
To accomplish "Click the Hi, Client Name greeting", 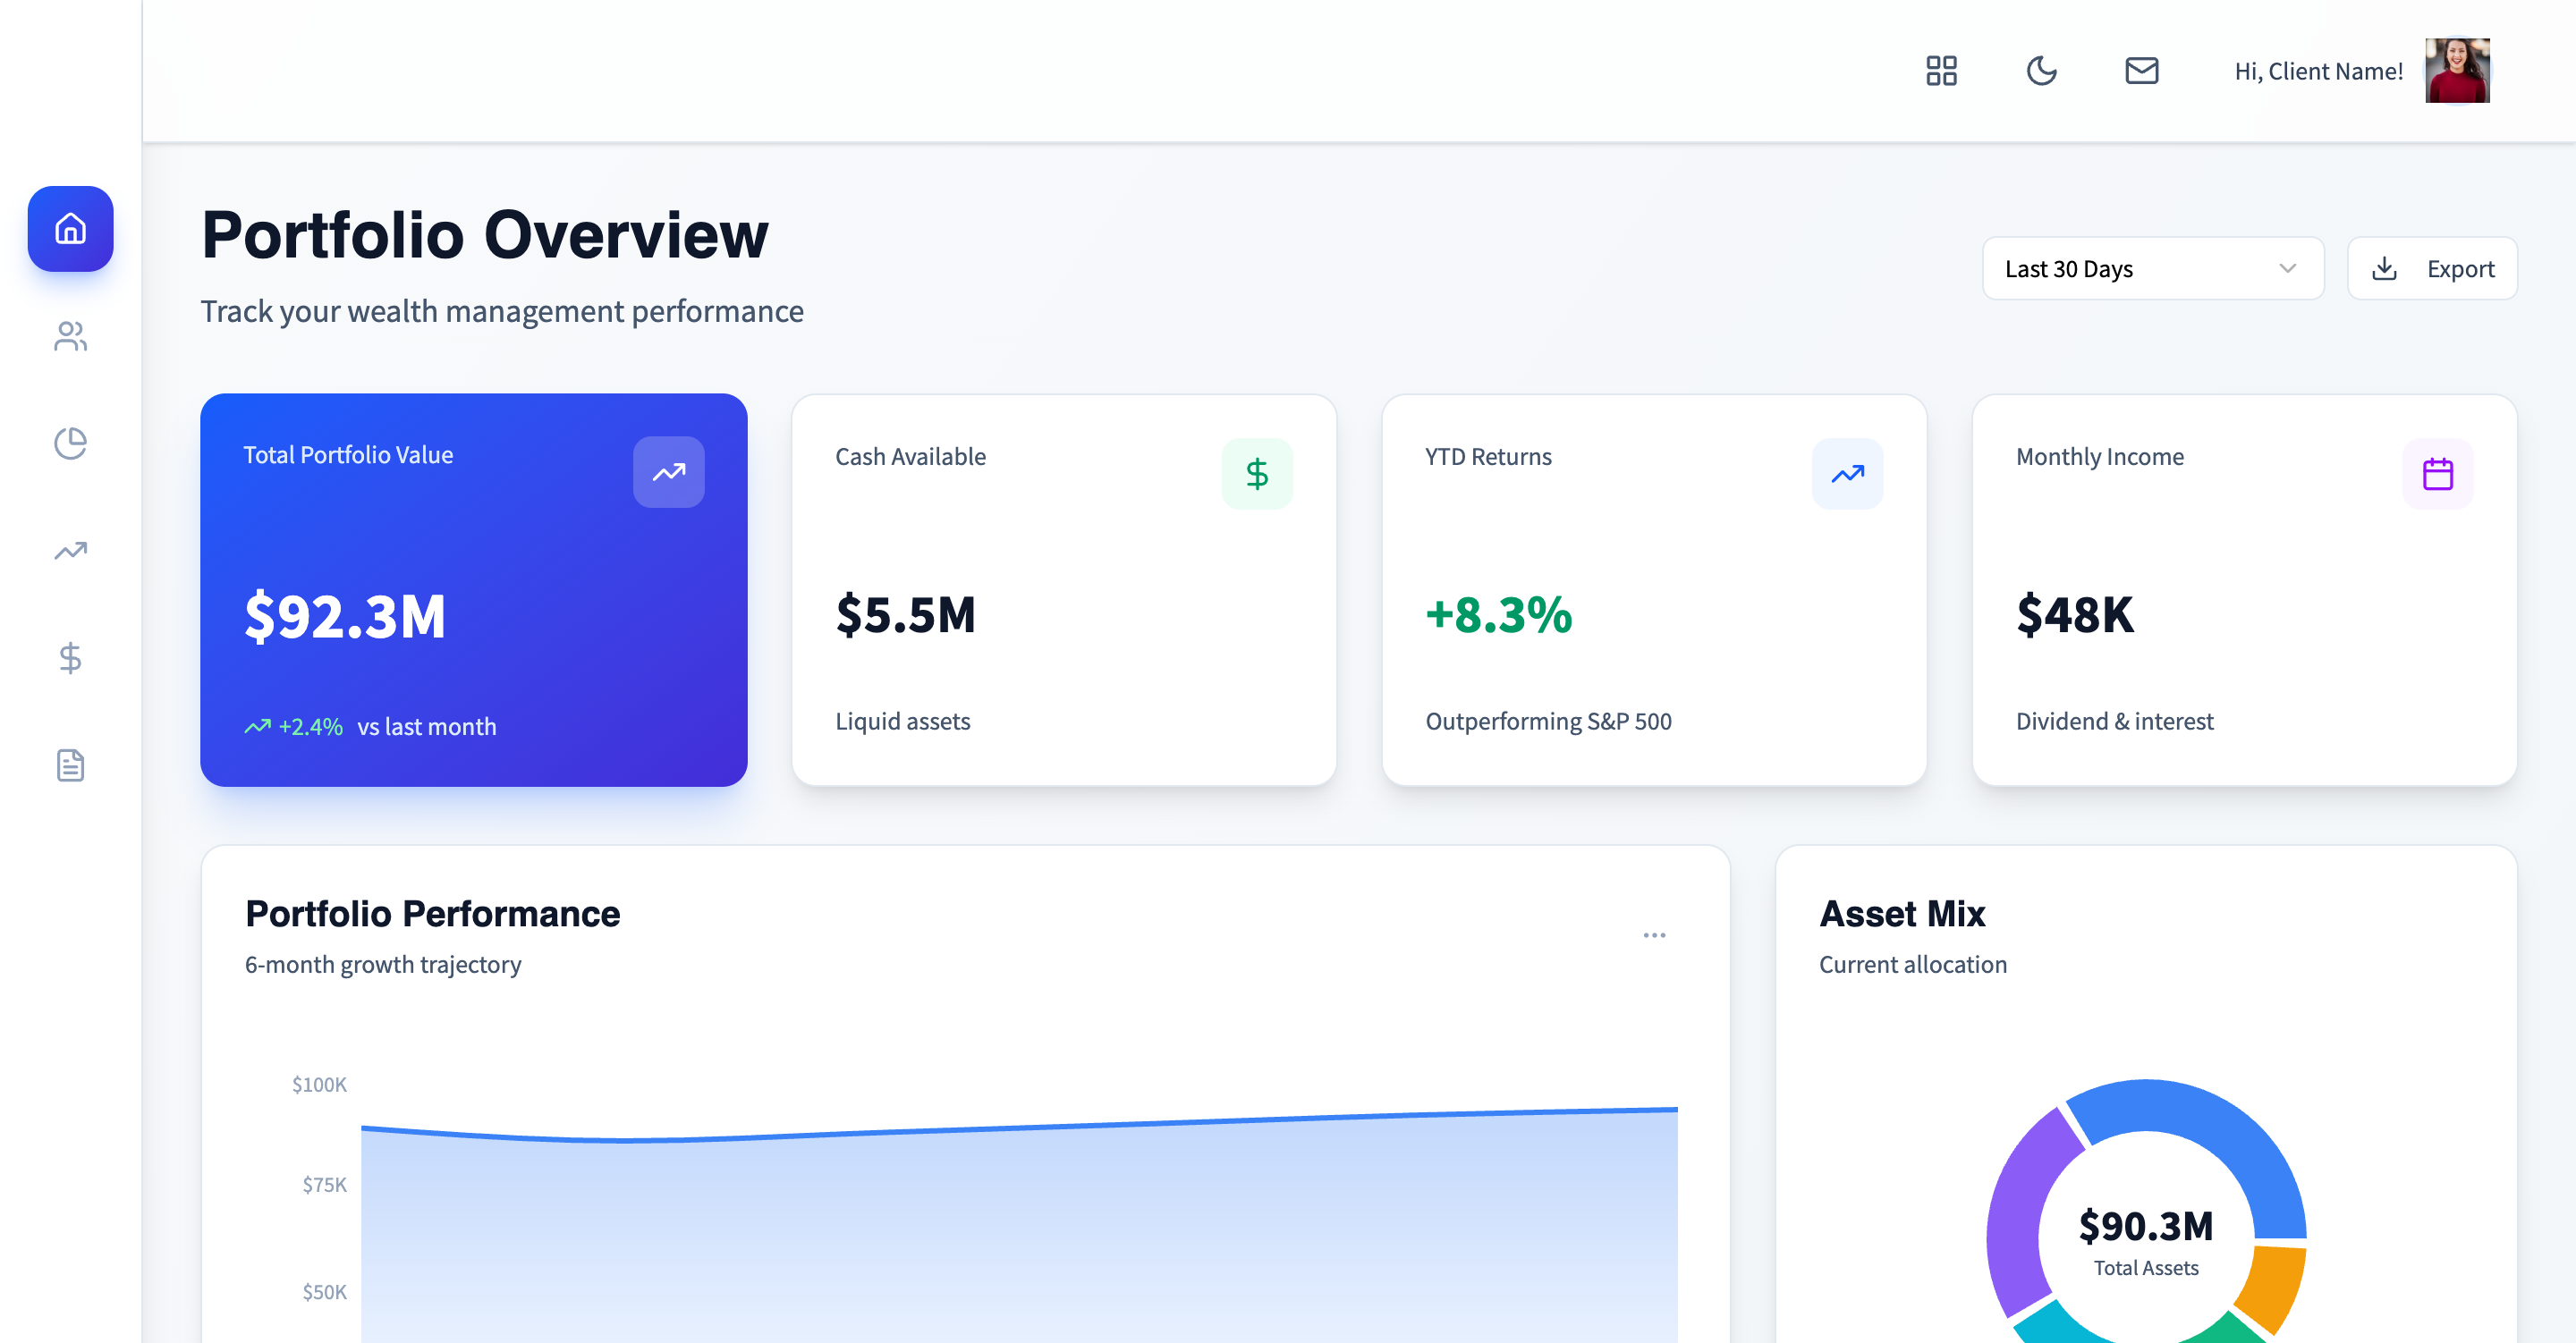I will tap(2317, 70).
